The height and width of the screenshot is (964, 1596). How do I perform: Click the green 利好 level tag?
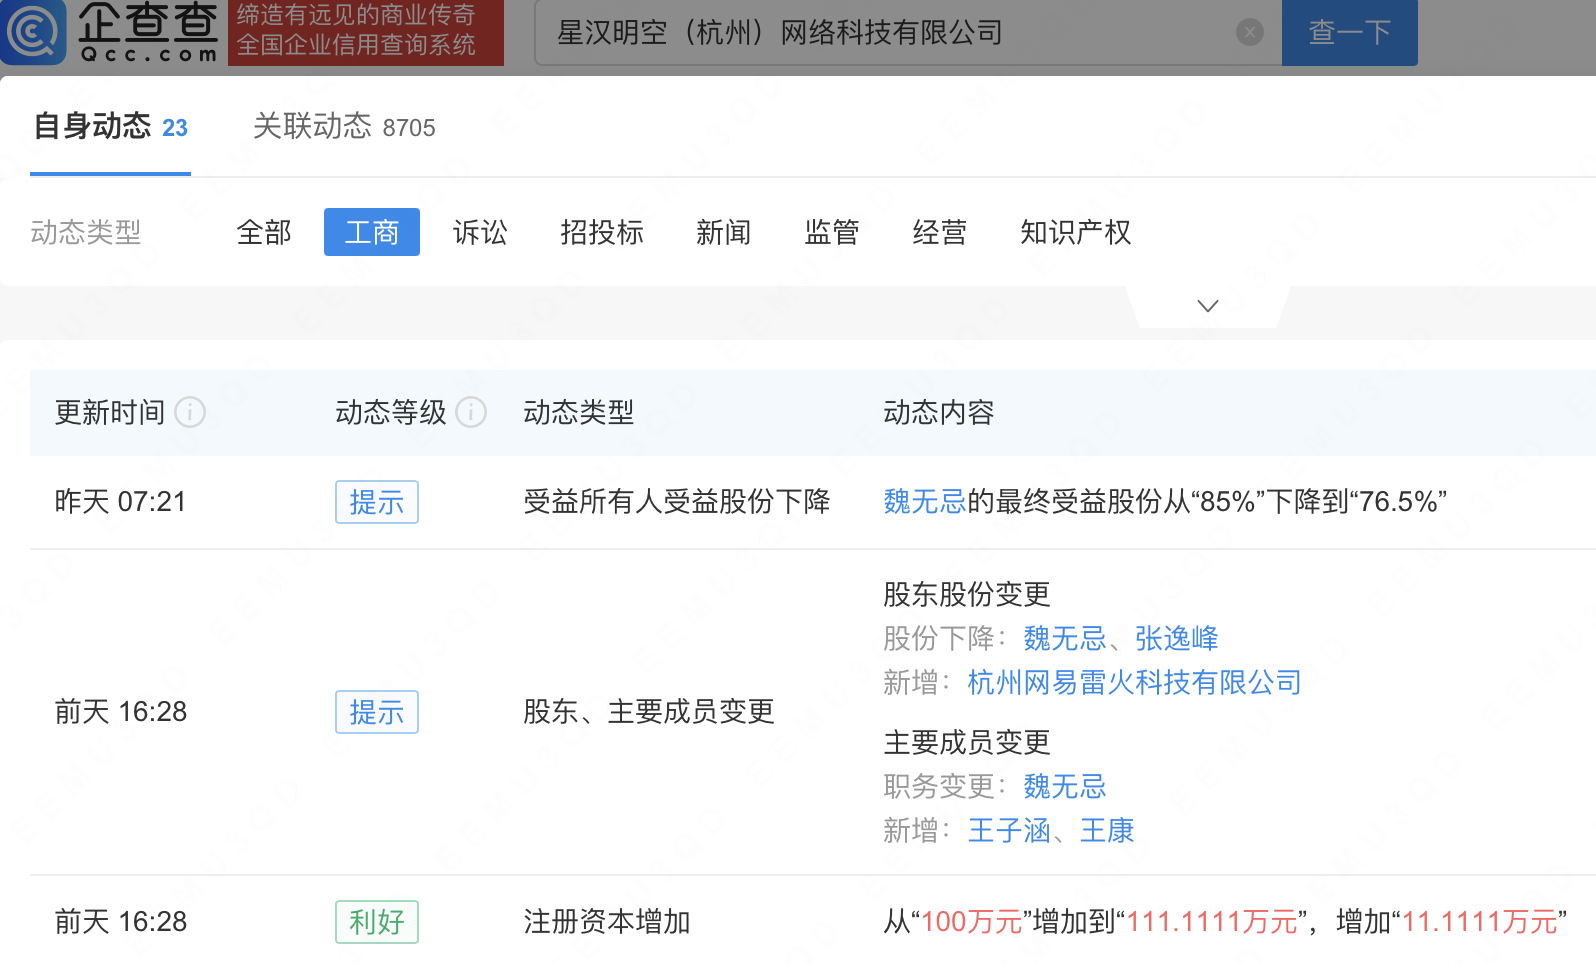click(376, 921)
